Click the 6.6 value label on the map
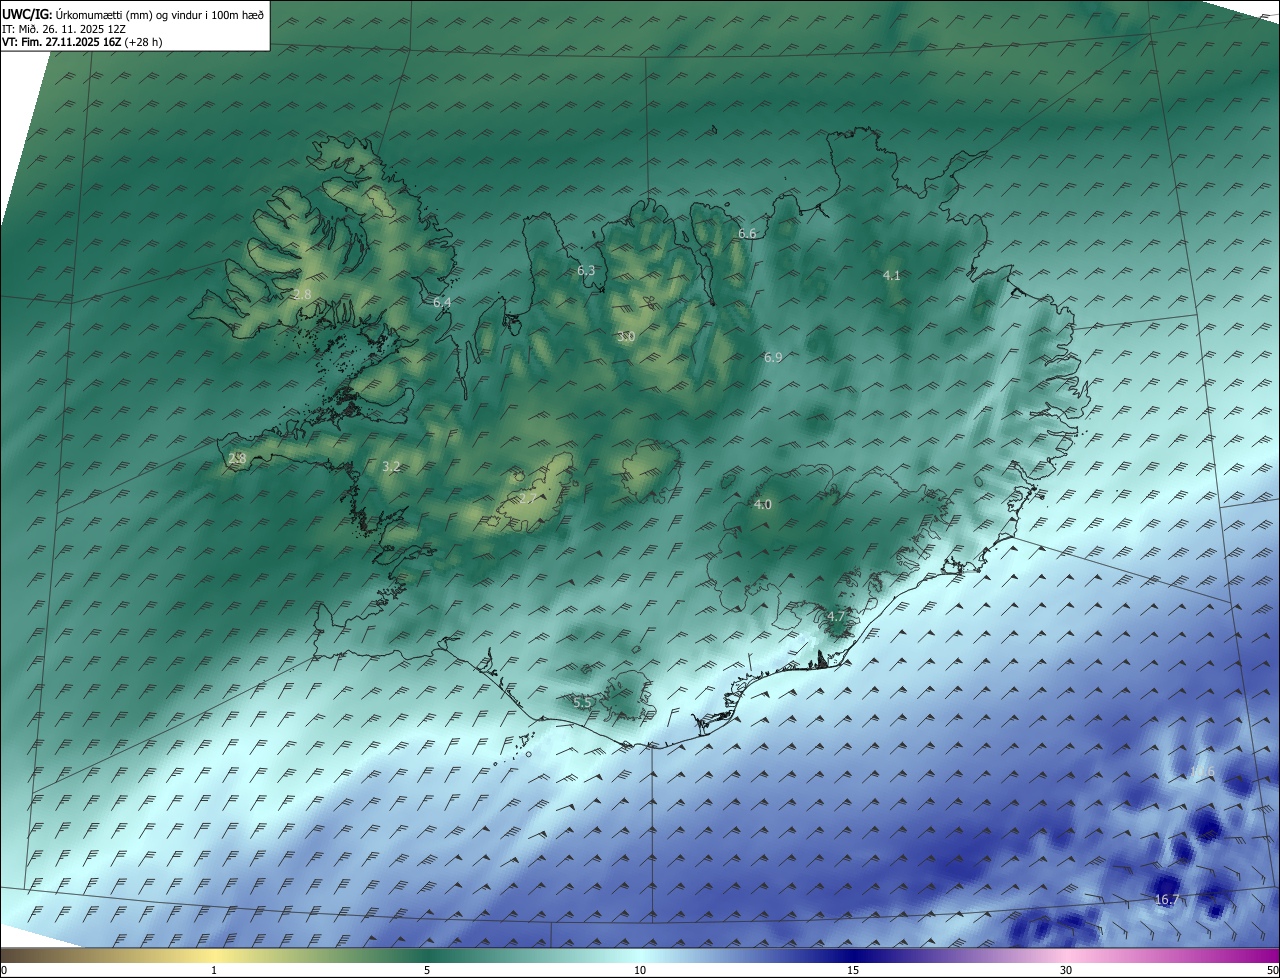 pyautogui.click(x=747, y=233)
